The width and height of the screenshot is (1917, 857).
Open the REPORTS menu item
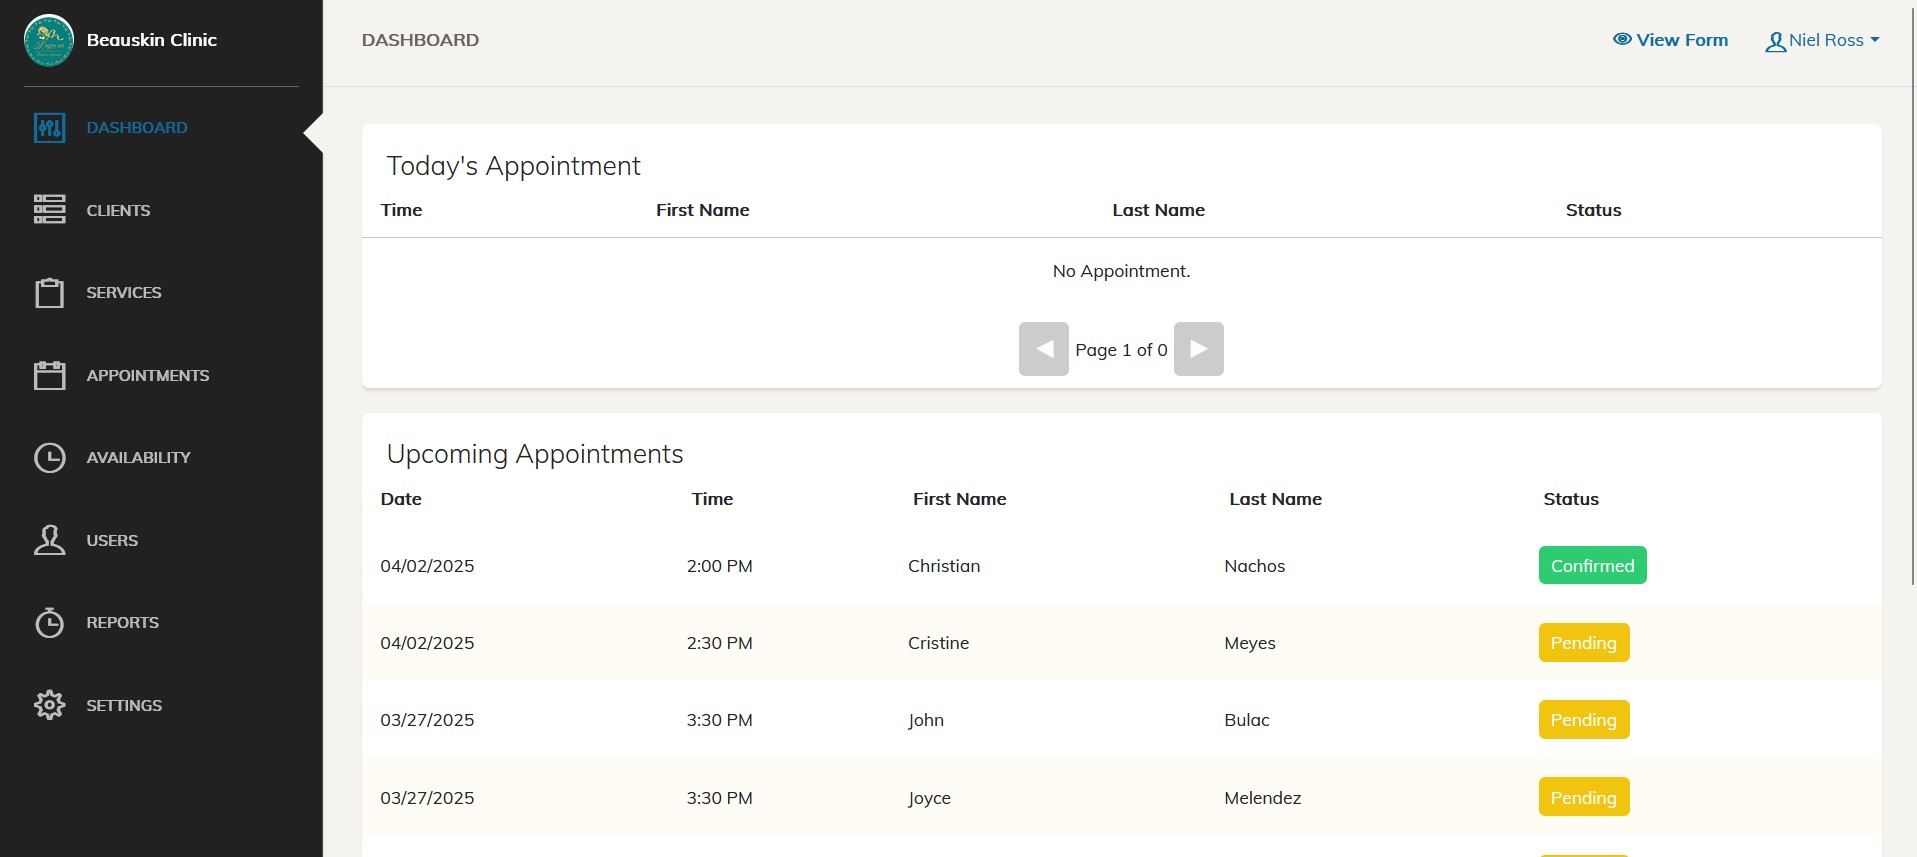[x=122, y=622]
